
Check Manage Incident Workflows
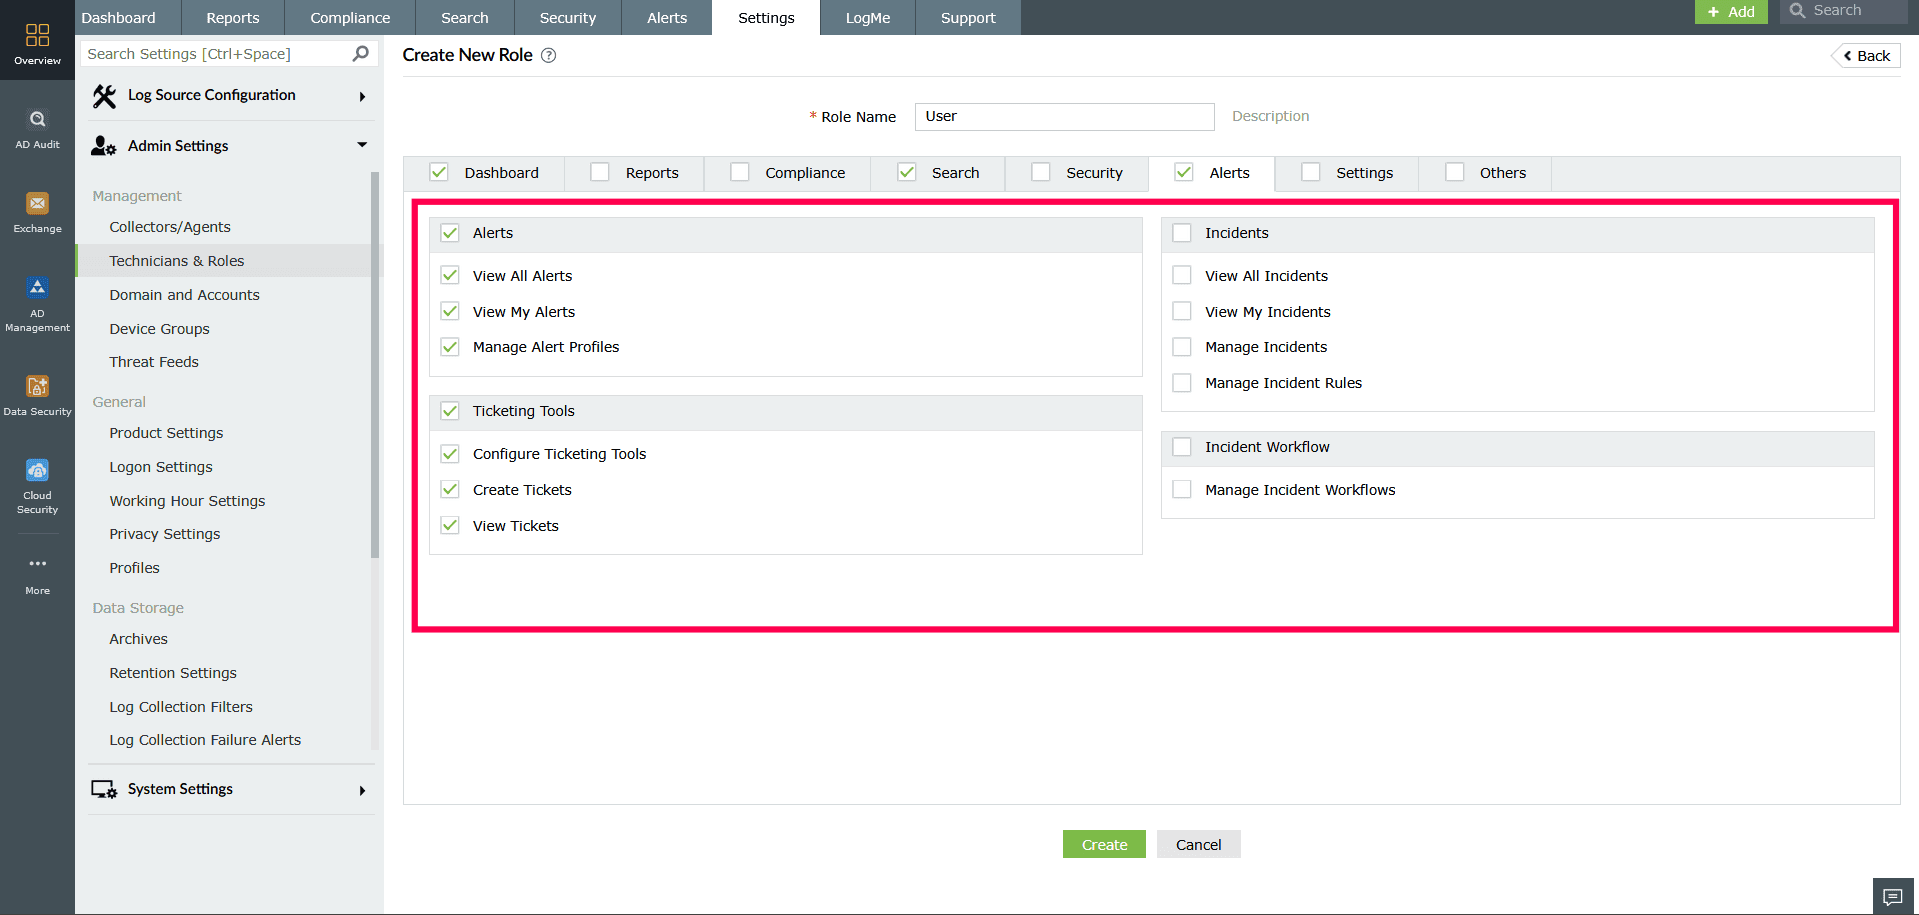(x=1182, y=489)
